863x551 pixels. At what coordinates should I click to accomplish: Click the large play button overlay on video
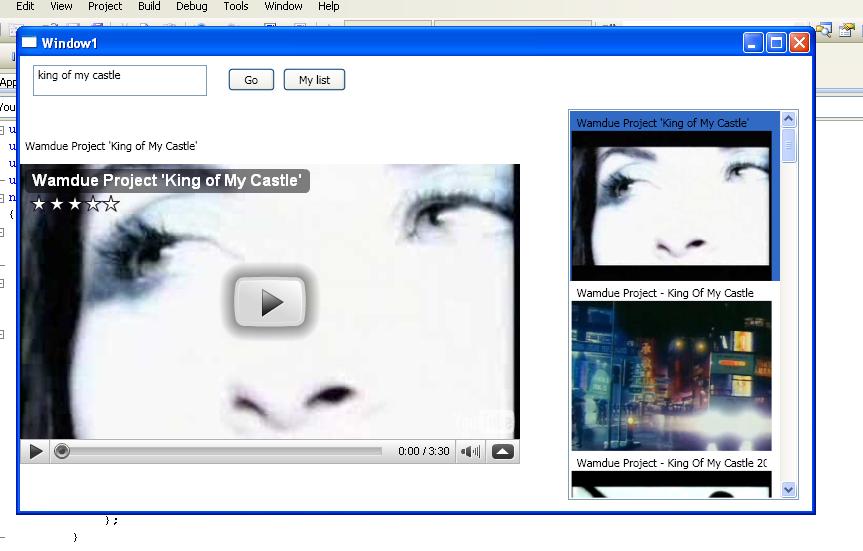(270, 302)
